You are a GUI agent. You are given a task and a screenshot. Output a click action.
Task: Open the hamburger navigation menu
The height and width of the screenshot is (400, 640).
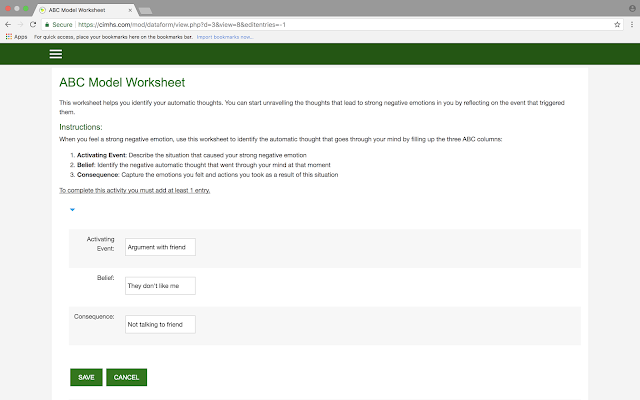click(x=56, y=54)
